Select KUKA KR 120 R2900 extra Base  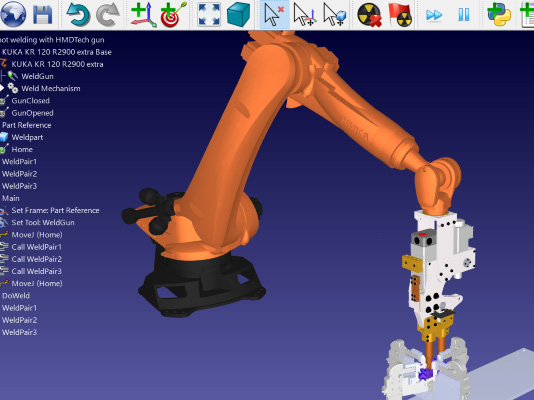(57, 52)
